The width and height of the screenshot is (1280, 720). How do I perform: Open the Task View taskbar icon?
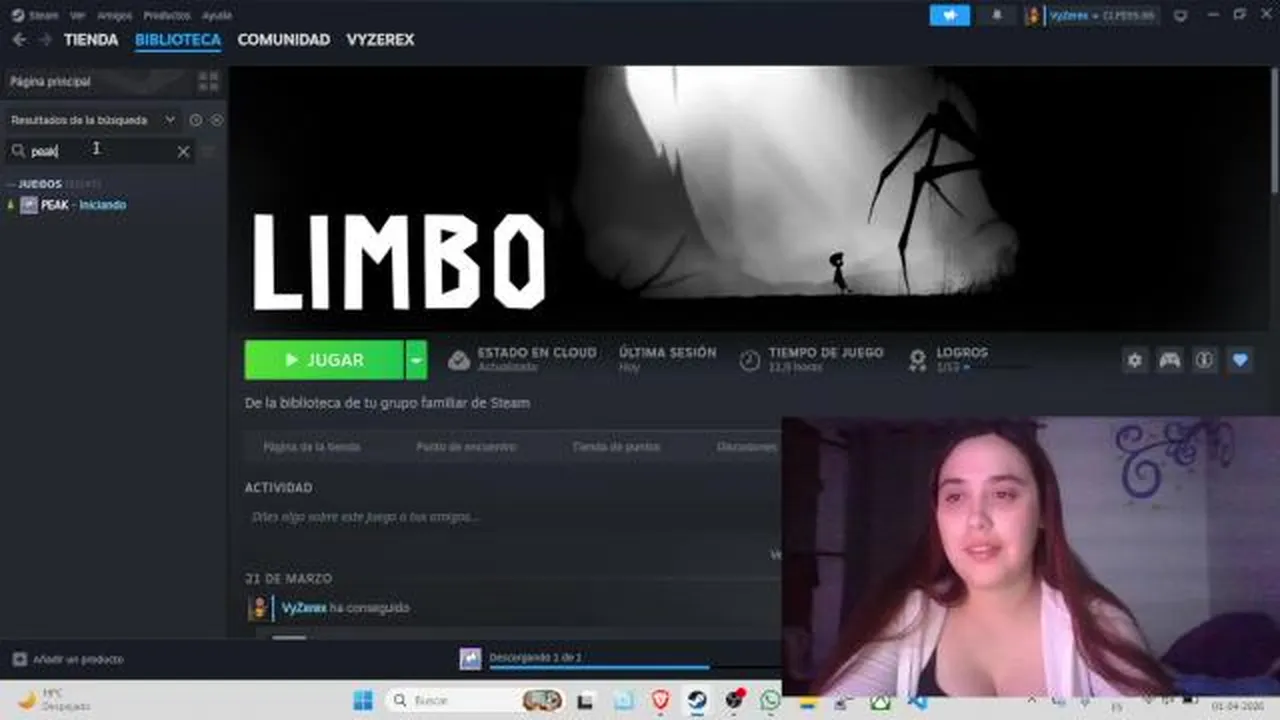pos(586,700)
